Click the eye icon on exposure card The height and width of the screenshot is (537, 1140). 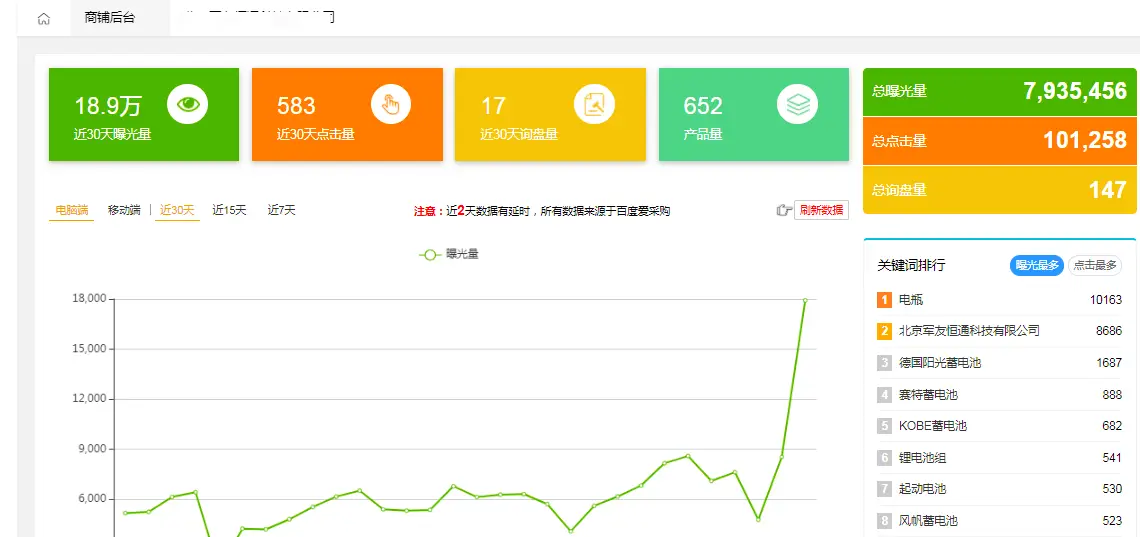coord(188,104)
